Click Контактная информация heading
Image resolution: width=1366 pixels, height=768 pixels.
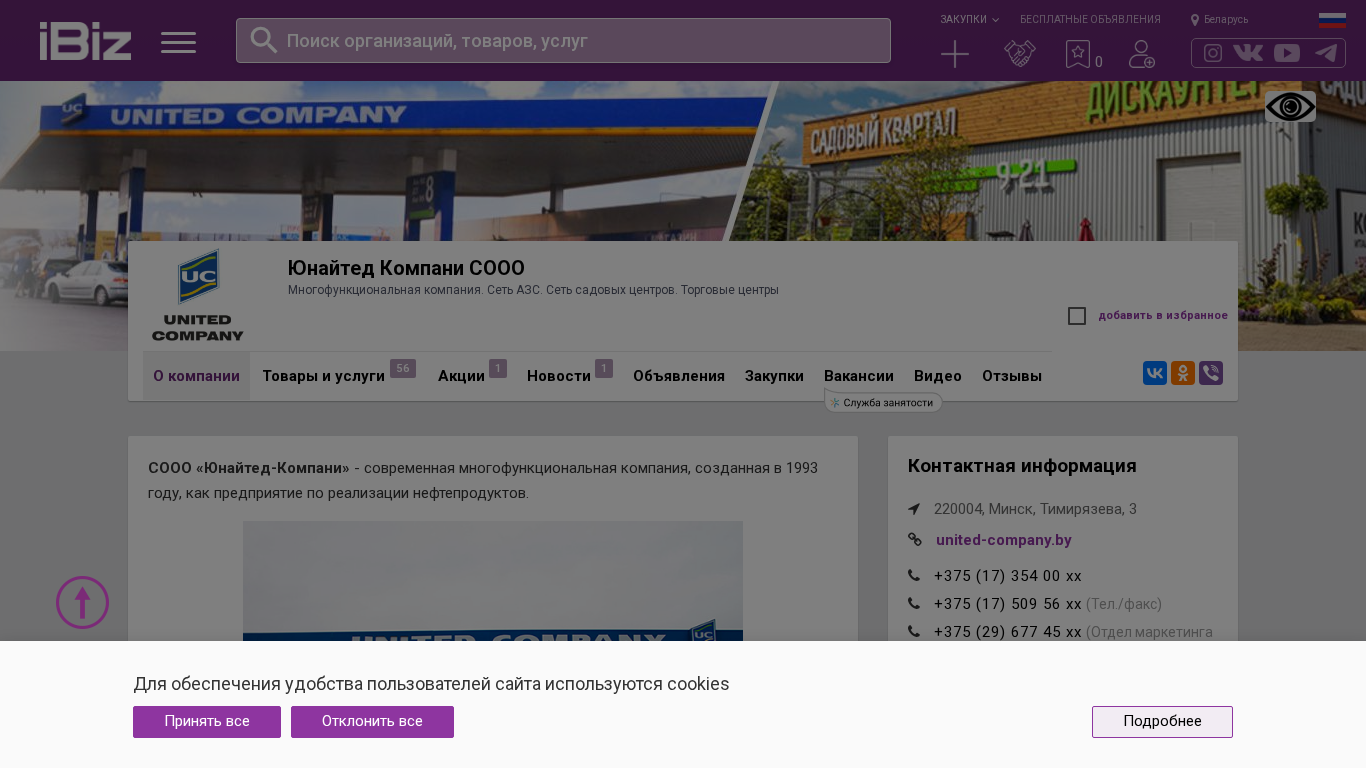point(1022,466)
